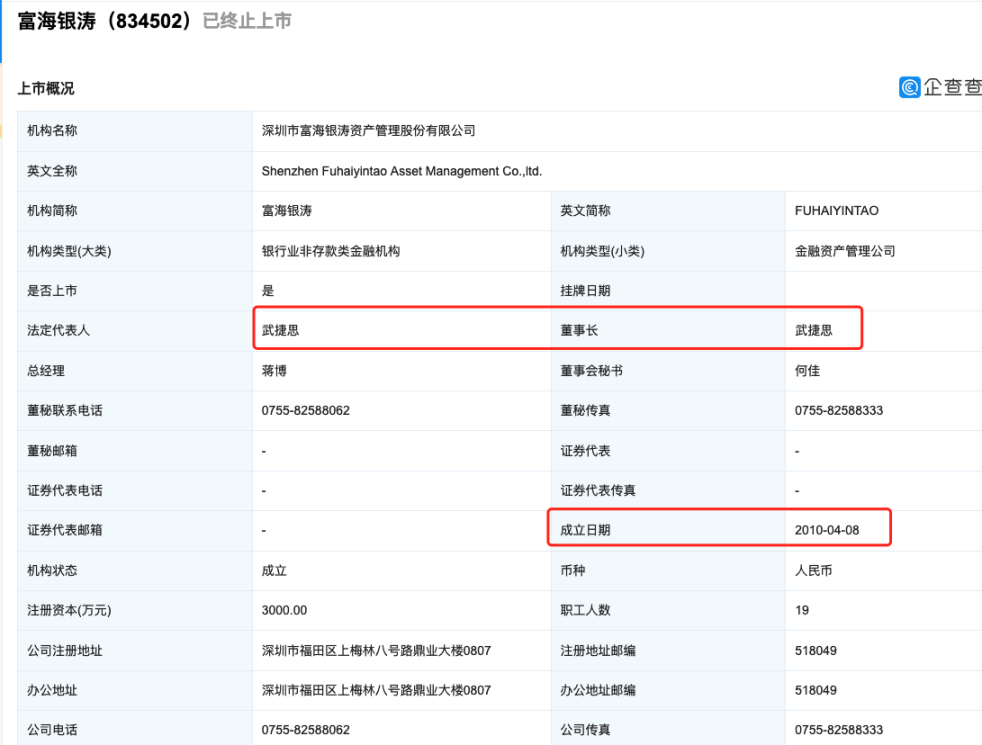Click the 董事长 value 武捷思

click(x=814, y=331)
